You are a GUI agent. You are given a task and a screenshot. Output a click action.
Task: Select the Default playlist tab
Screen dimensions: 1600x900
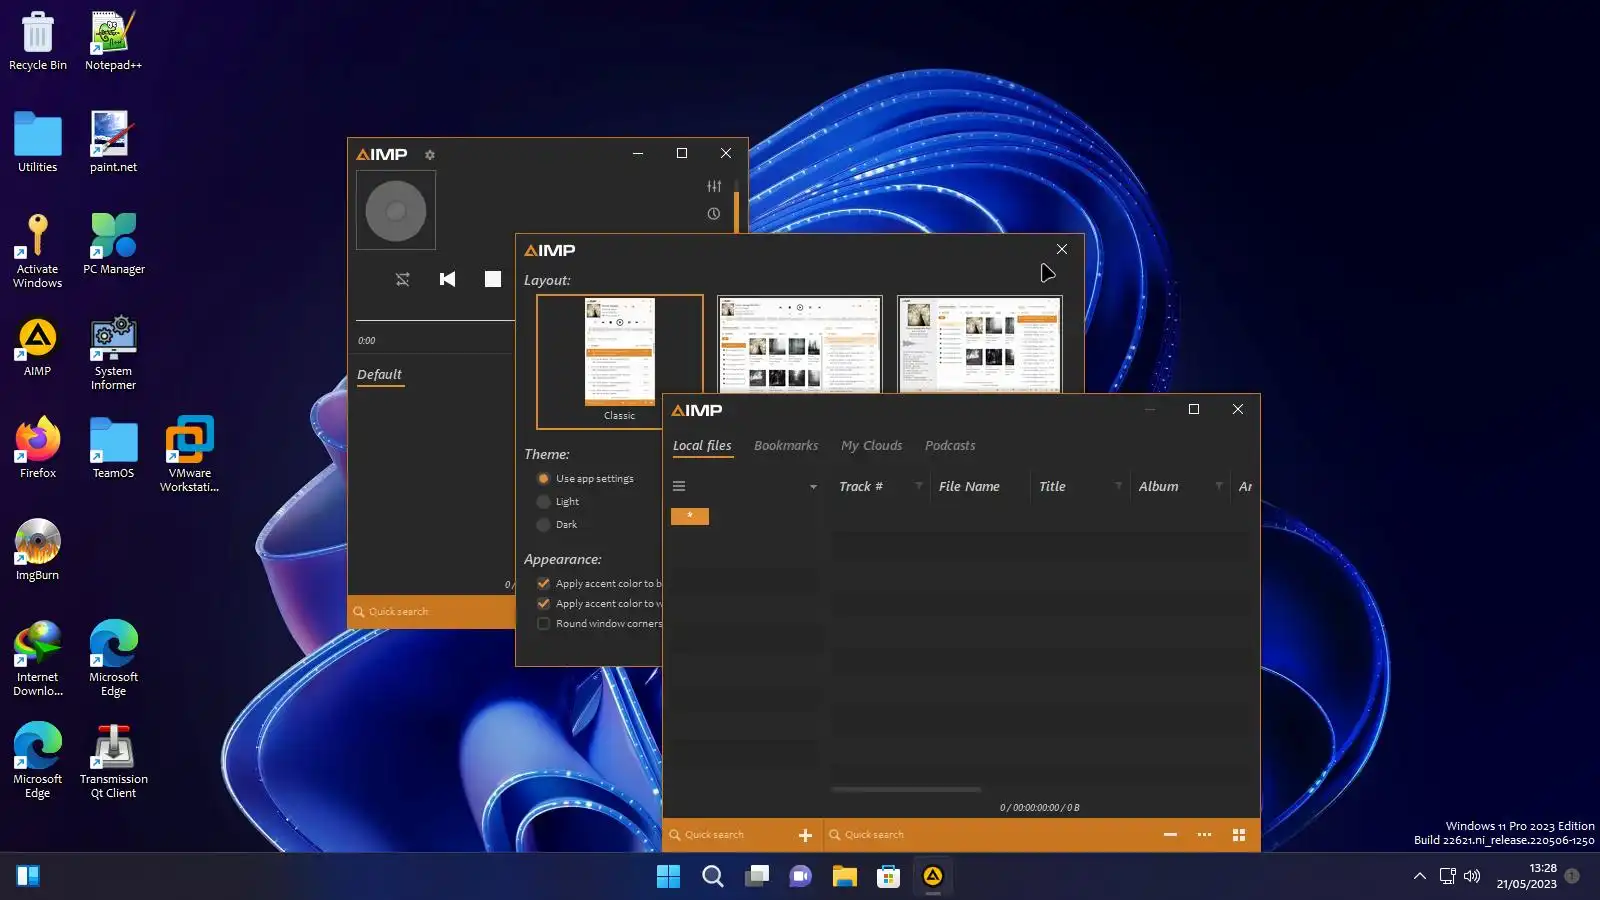(x=380, y=375)
